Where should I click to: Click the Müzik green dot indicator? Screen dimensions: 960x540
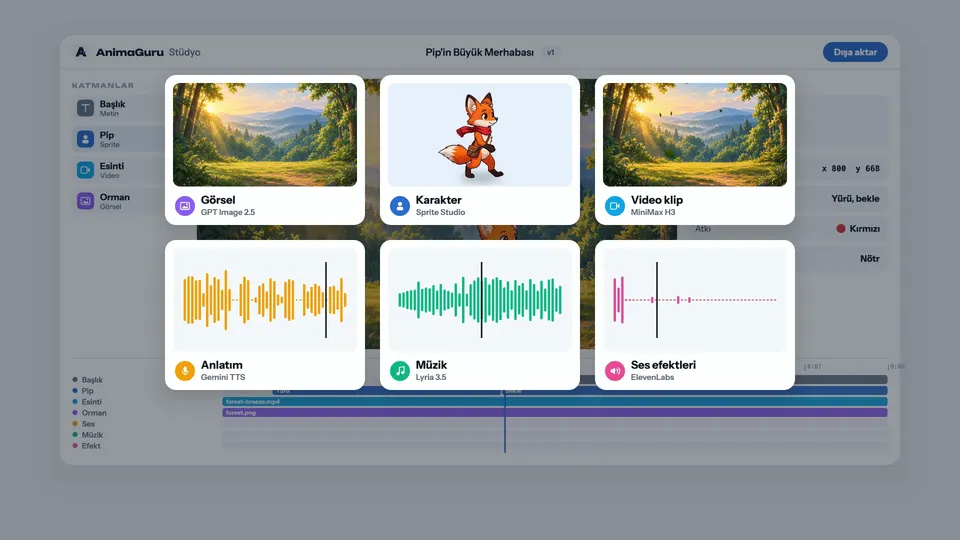pos(75,435)
